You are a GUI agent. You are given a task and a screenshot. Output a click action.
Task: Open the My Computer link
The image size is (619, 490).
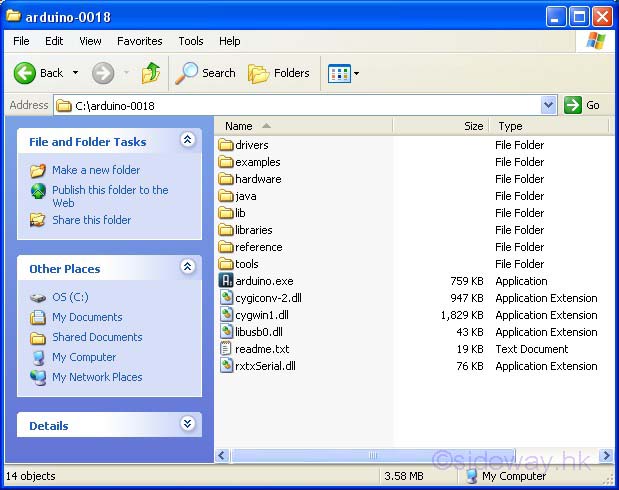(84, 357)
